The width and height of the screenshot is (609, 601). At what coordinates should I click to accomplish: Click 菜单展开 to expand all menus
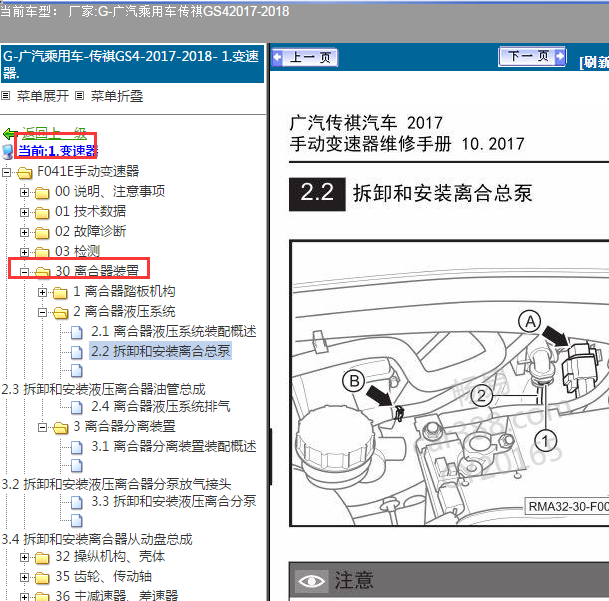pos(43,96)
